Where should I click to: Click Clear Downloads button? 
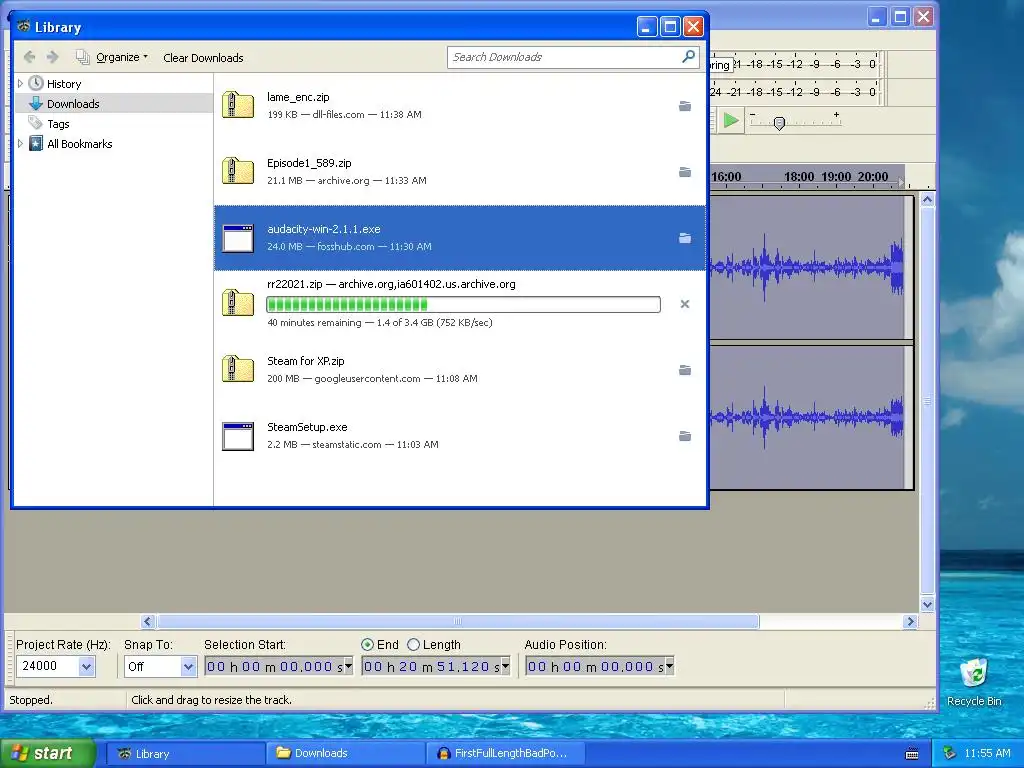pos(203,57)
